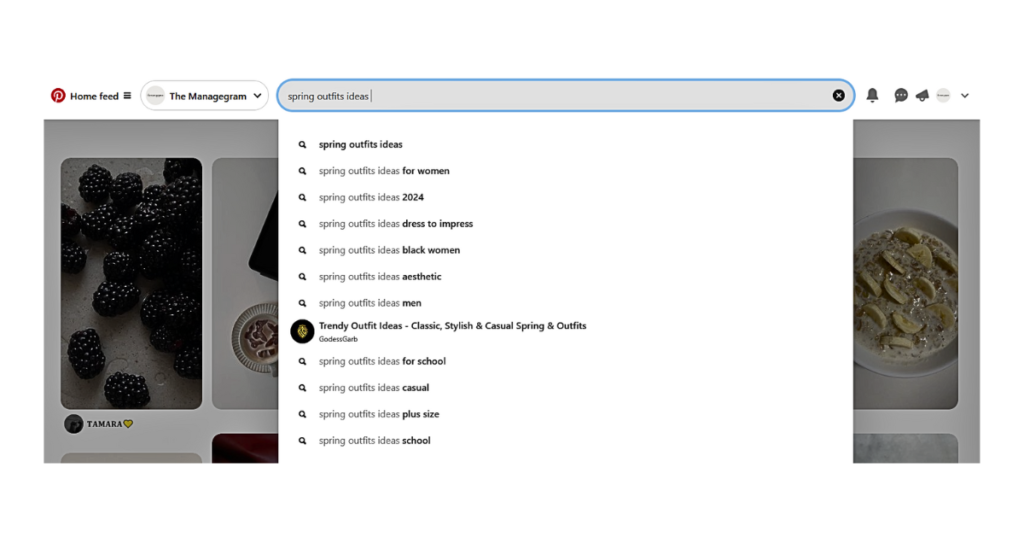This screenshot has width=1024, height=538.
Task: Open messages speech bubble icon
Action: click(901, 96)
